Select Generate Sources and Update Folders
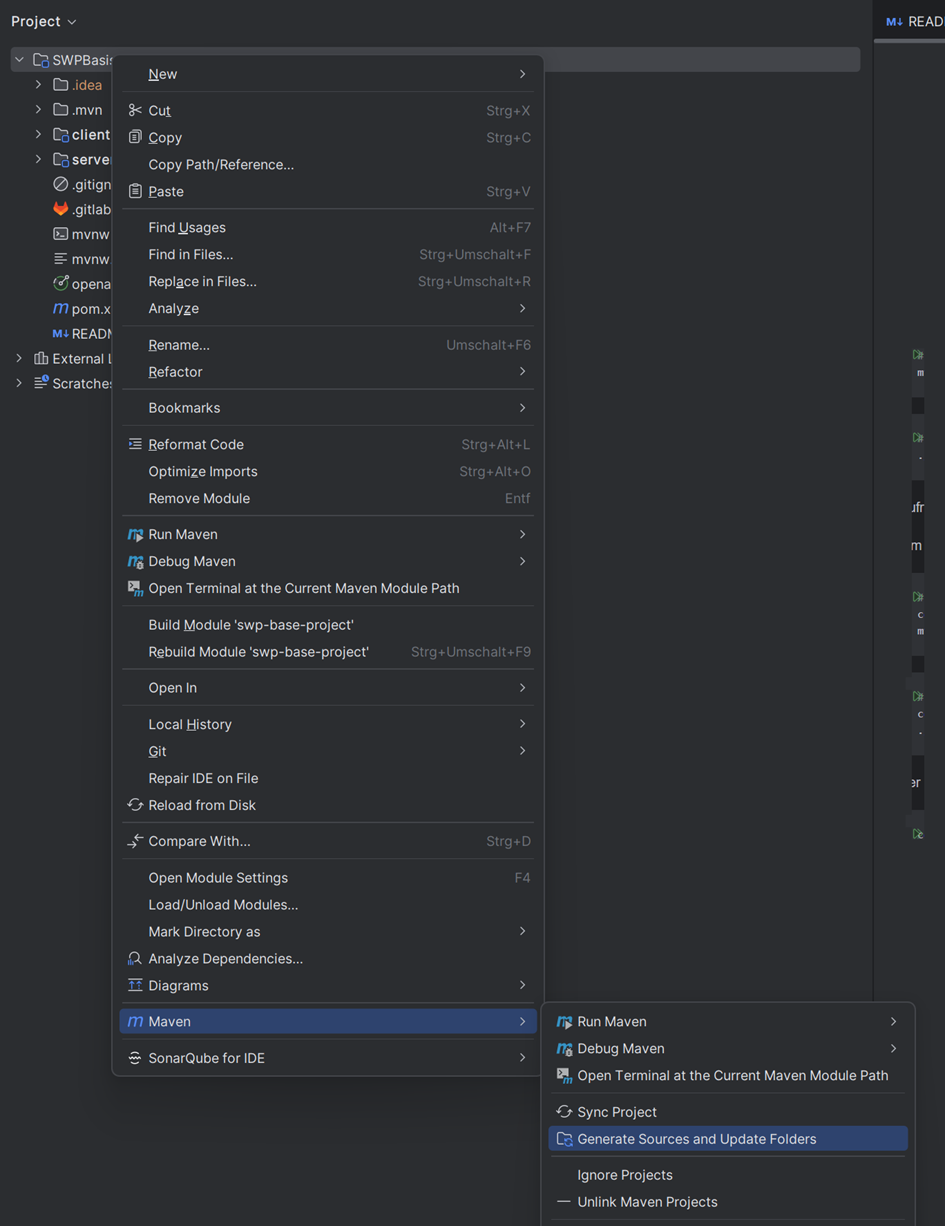 tap(696, 1139)
